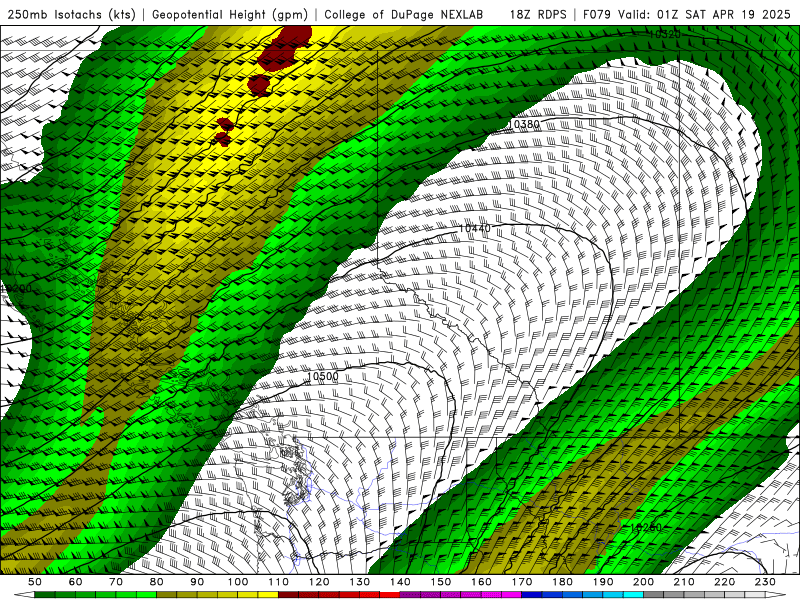The height and width of the screenshot is (600, 800).
Task: Select the 'Geopotential Height (gpm)' title label
Action: 230,14
